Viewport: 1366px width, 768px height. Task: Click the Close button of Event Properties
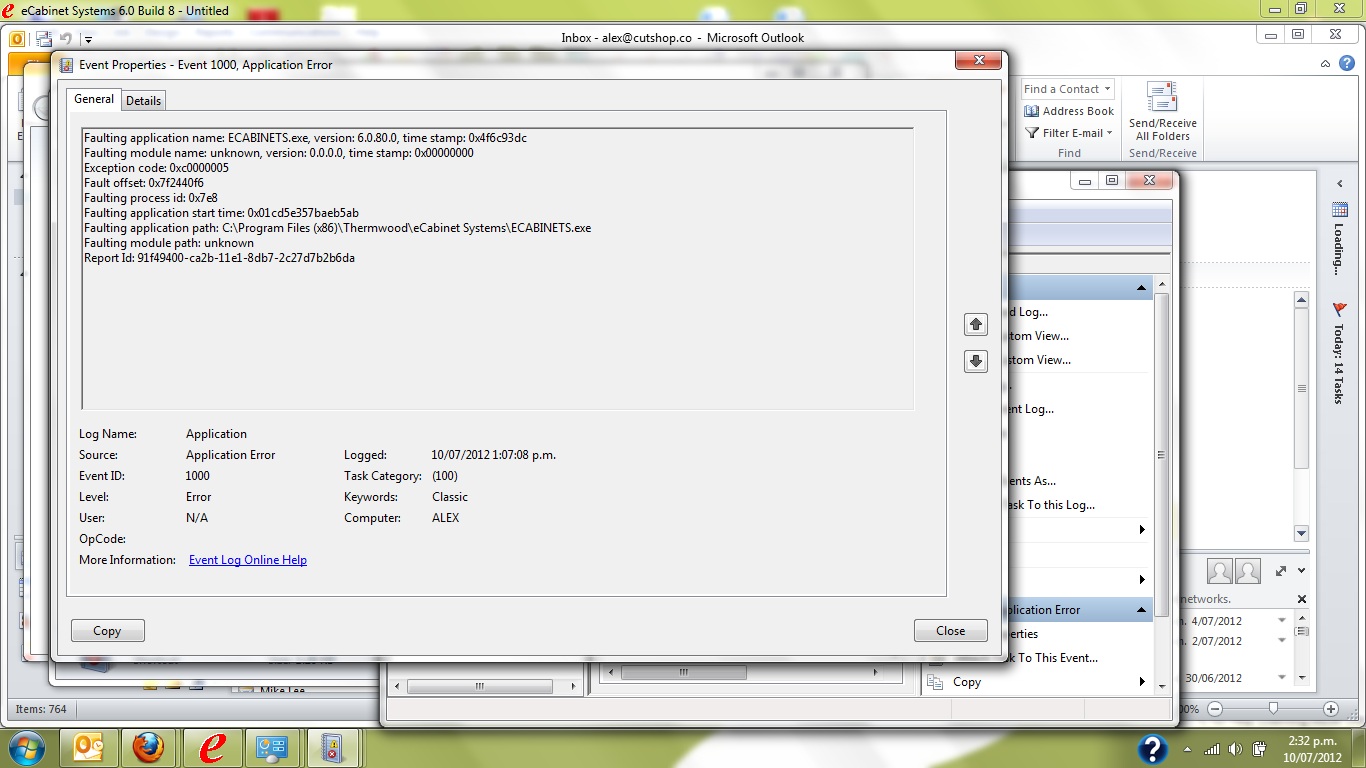point(950,631)
